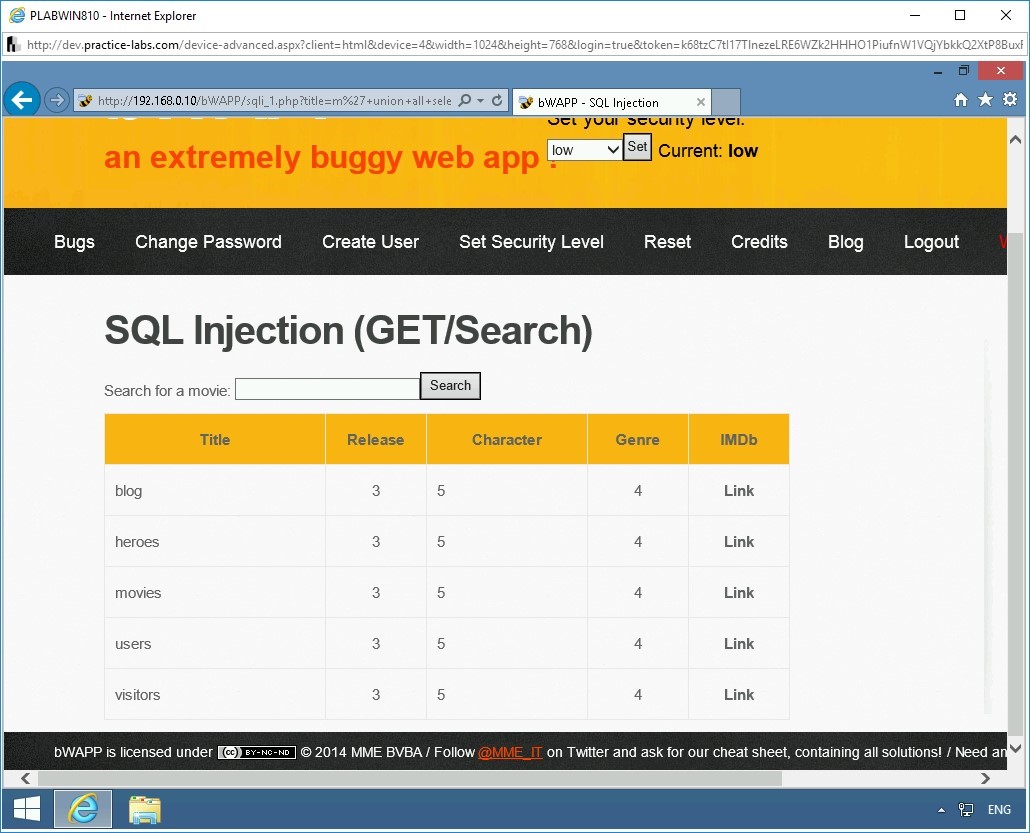This screenshot has width=1030, height=833.
Task: Click the page refresh icon in address bar
Action: pos(497,101)
